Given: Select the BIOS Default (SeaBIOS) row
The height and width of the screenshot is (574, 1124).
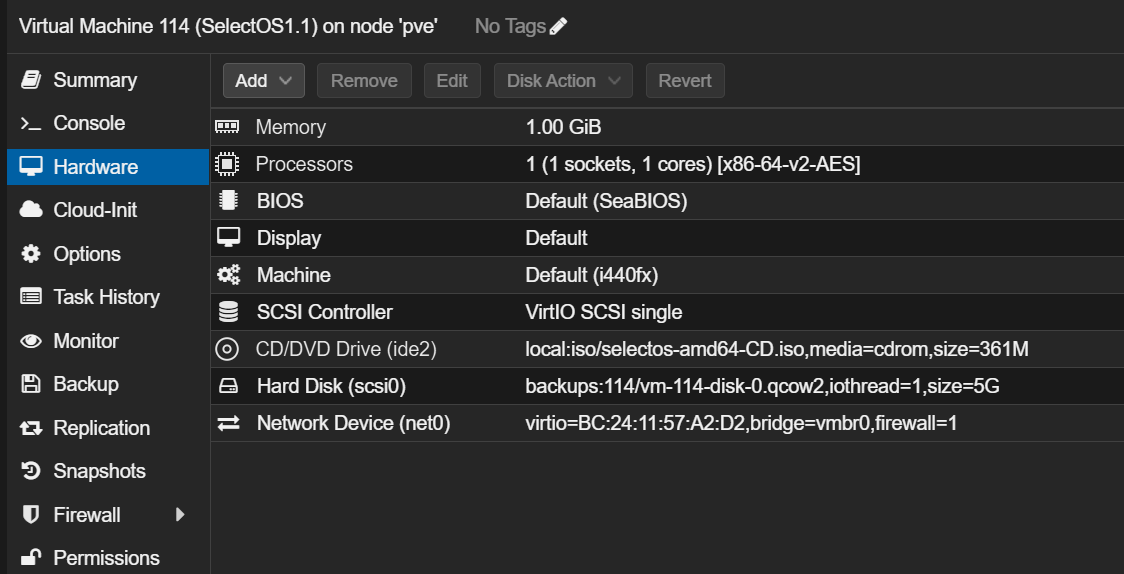Looking at the screenshot, I should (x=606, y=201).
